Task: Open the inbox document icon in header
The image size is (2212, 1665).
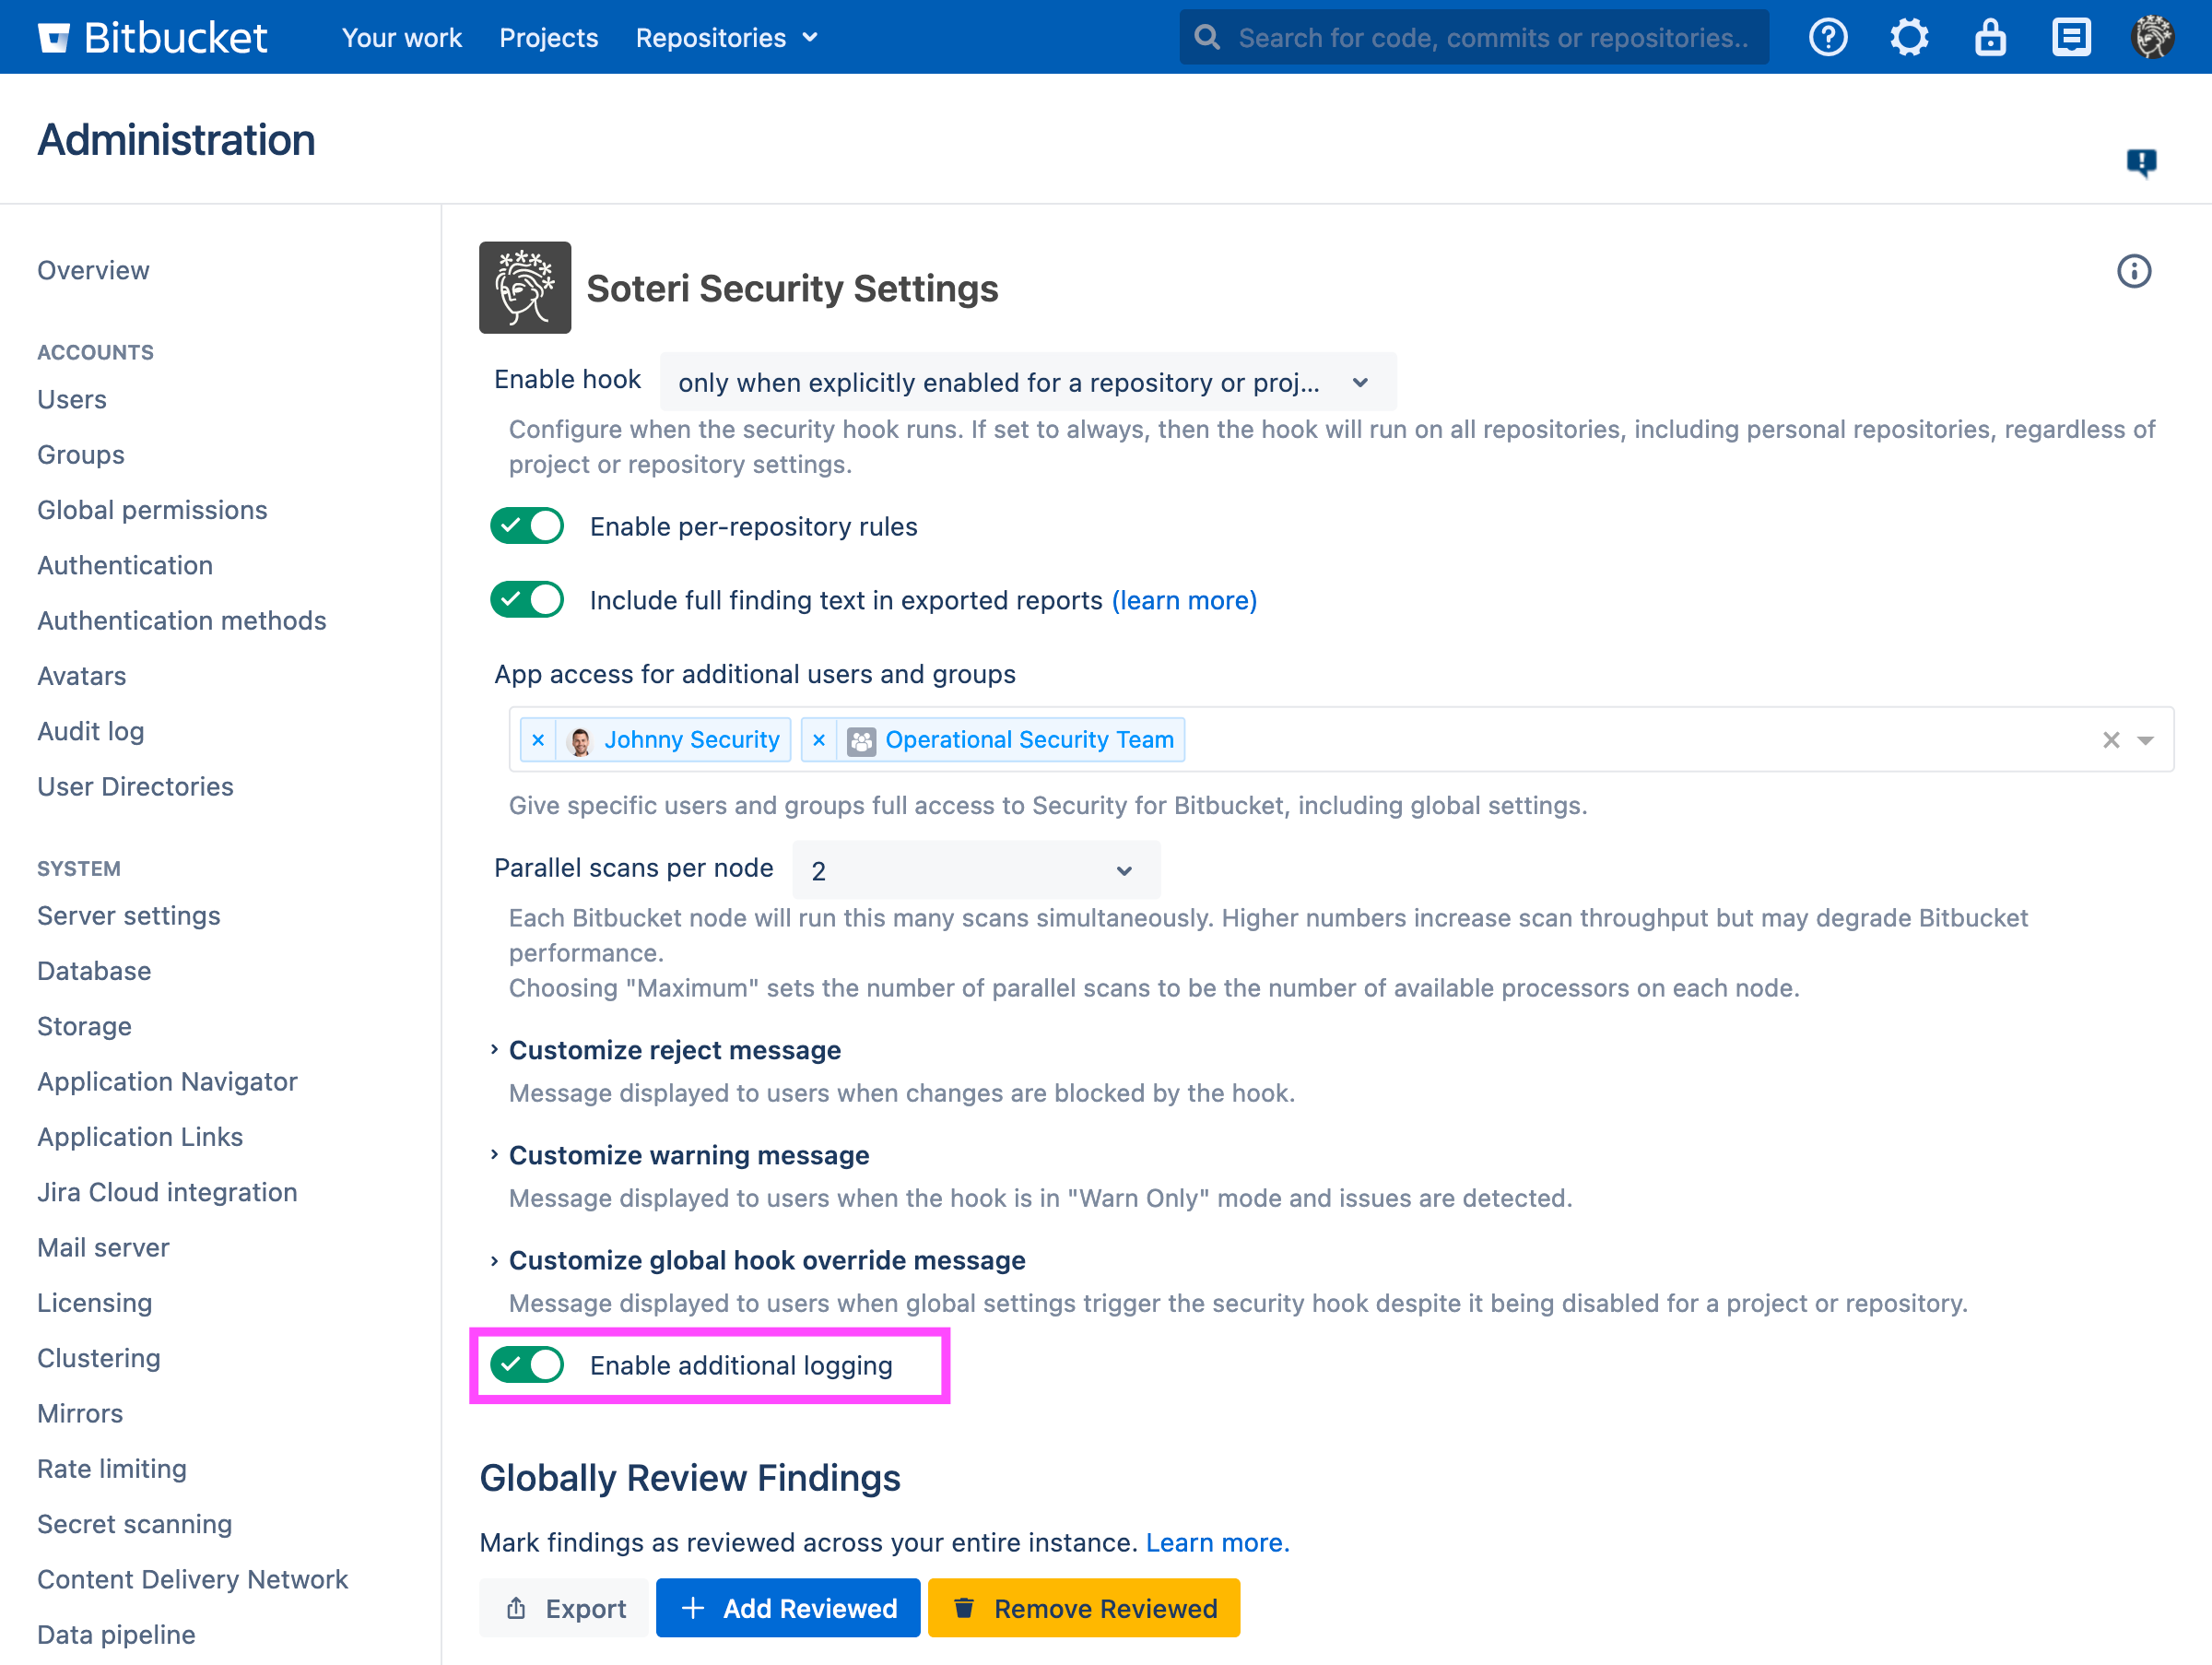Action: point(2070,37)
